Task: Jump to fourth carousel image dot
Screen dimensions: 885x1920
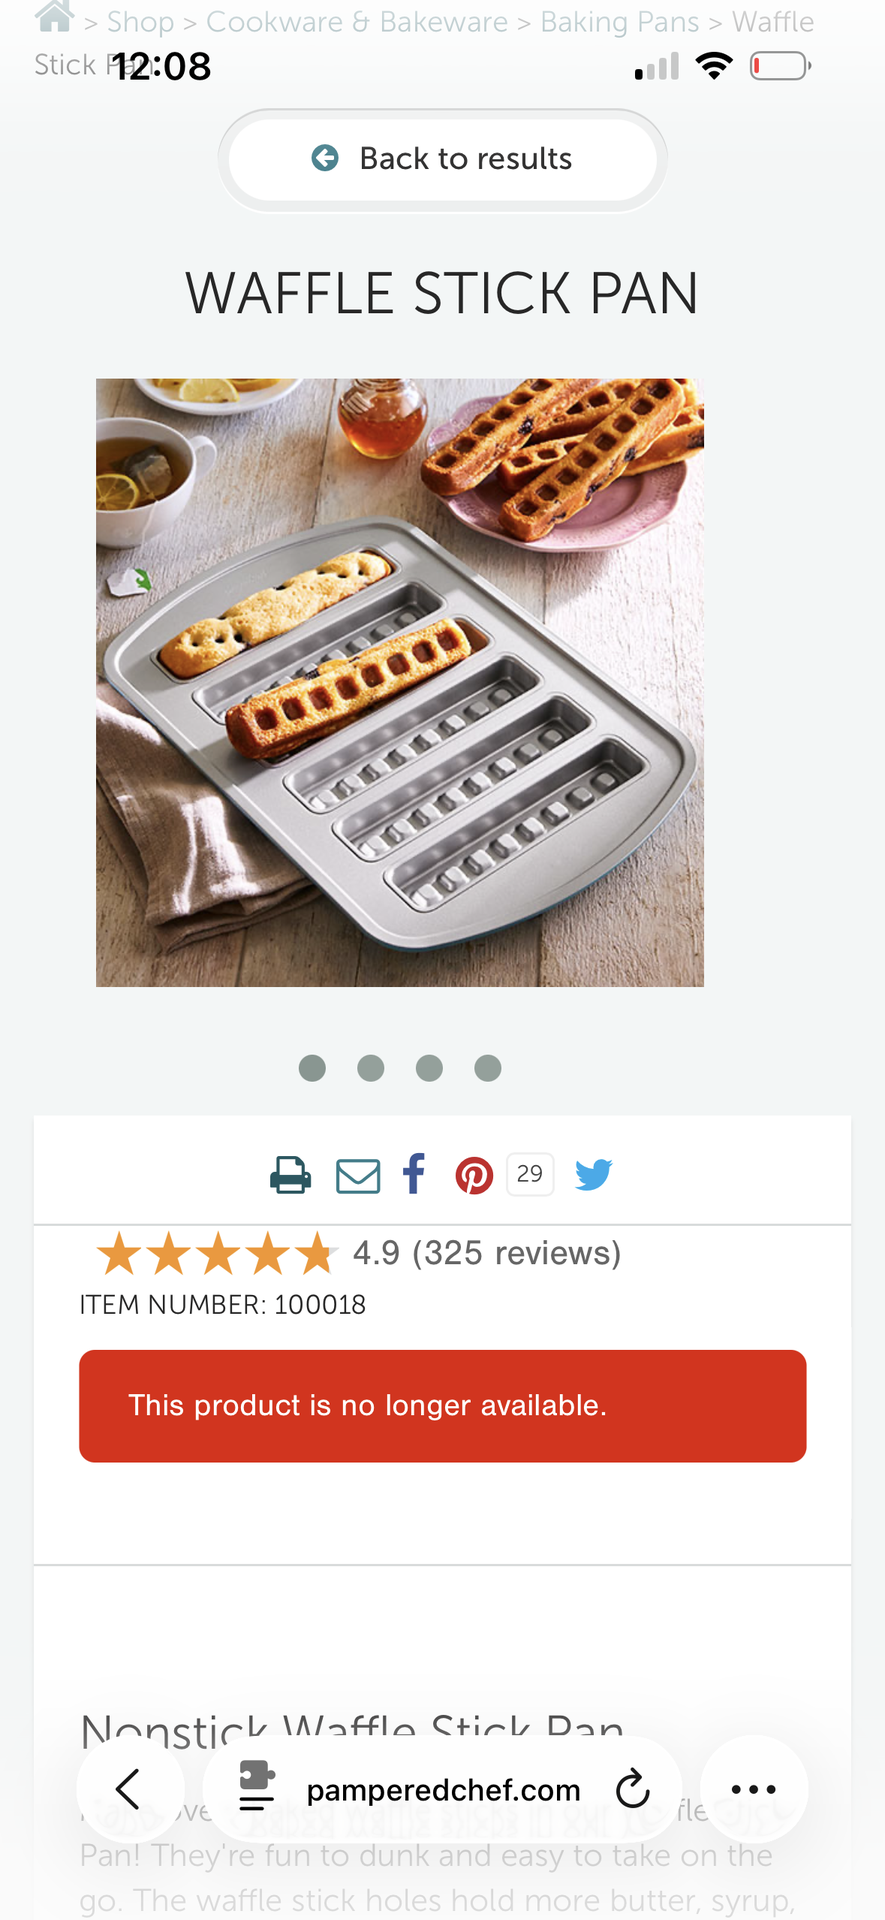Action: pos(488,1068)
